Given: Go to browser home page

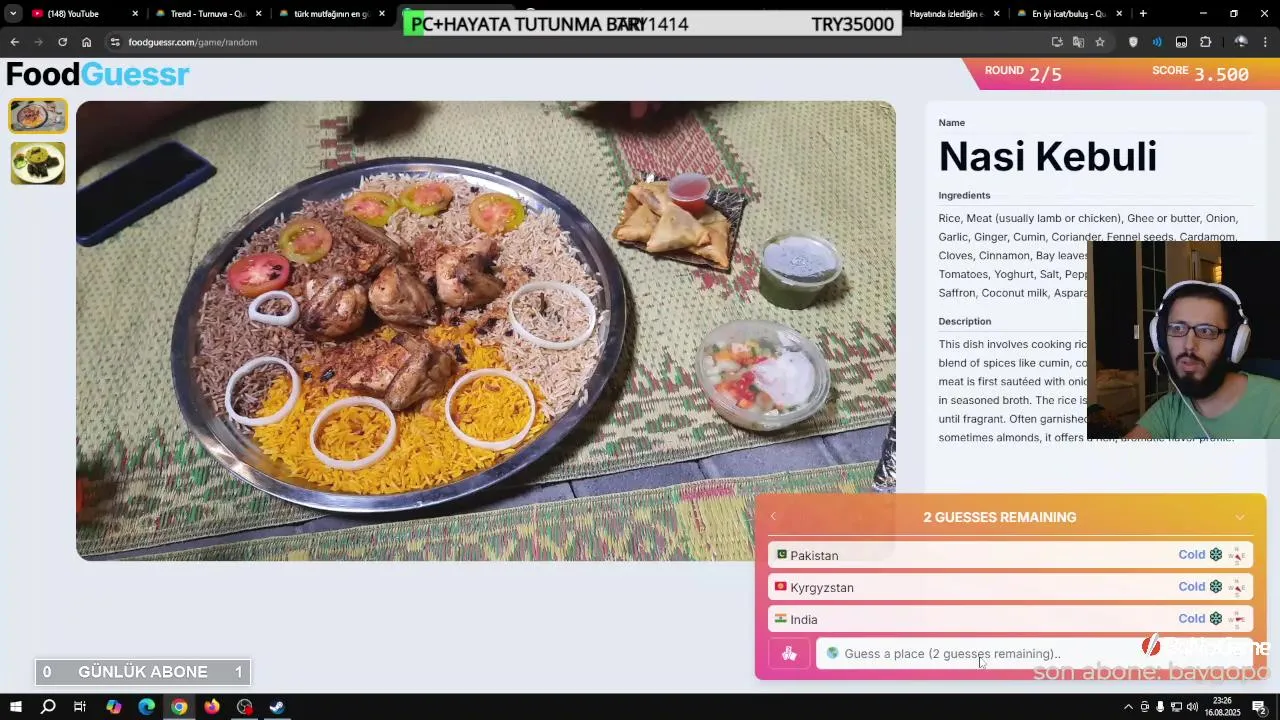Looking at the screenshot, I should 86,42.
